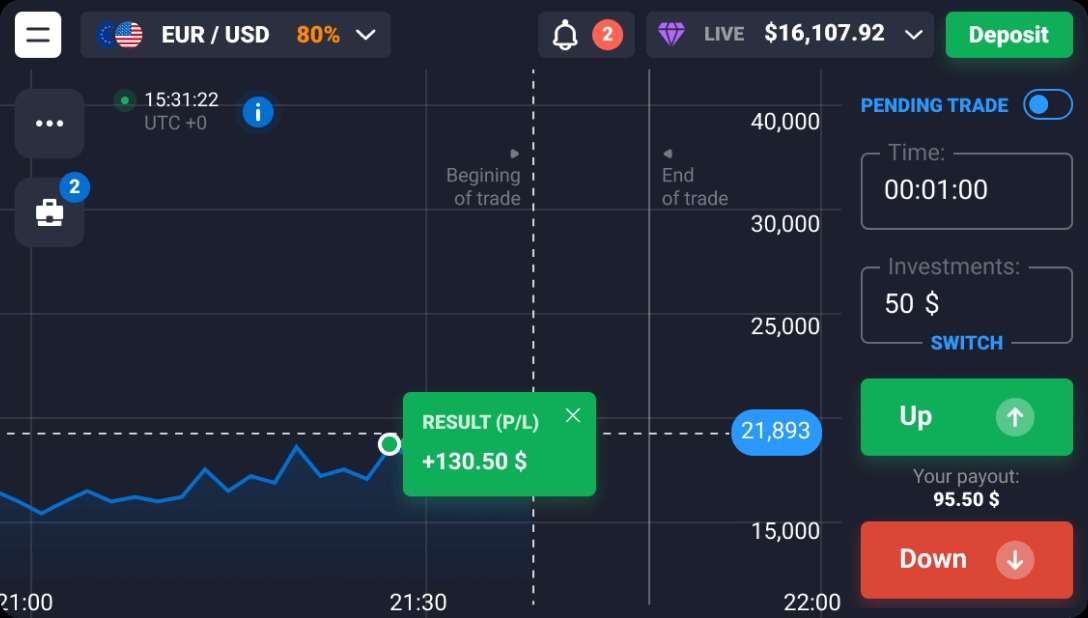Select the chart's current price point
This screenshot has width=1088, height=618.
tap(389, 444)
